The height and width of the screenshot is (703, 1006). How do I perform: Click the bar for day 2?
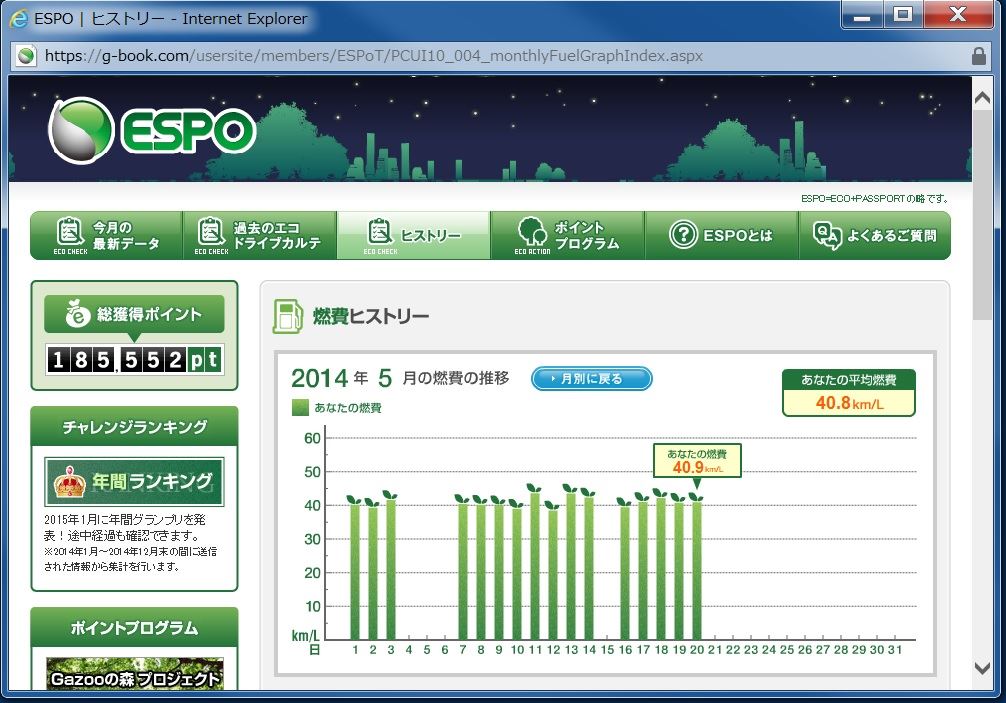coord(373,573)
